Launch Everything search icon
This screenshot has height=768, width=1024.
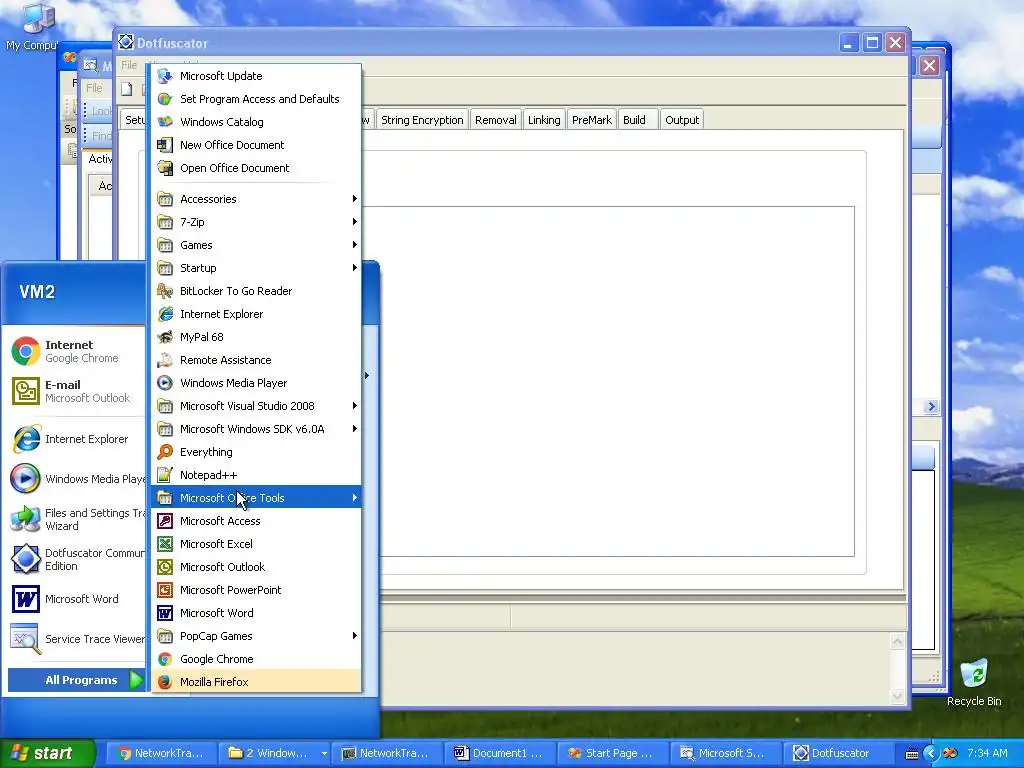[x=165, y=452]
